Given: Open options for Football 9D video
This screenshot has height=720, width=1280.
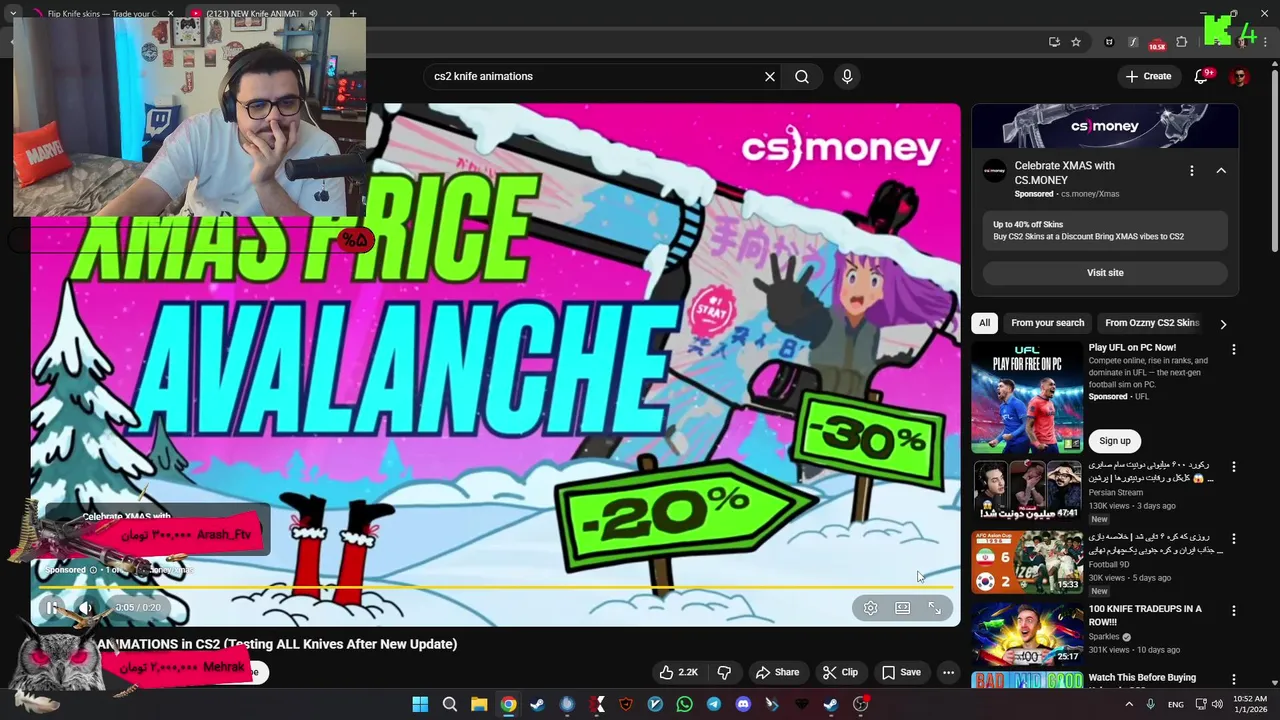Looking at the screenshot, I should 1233,539.
